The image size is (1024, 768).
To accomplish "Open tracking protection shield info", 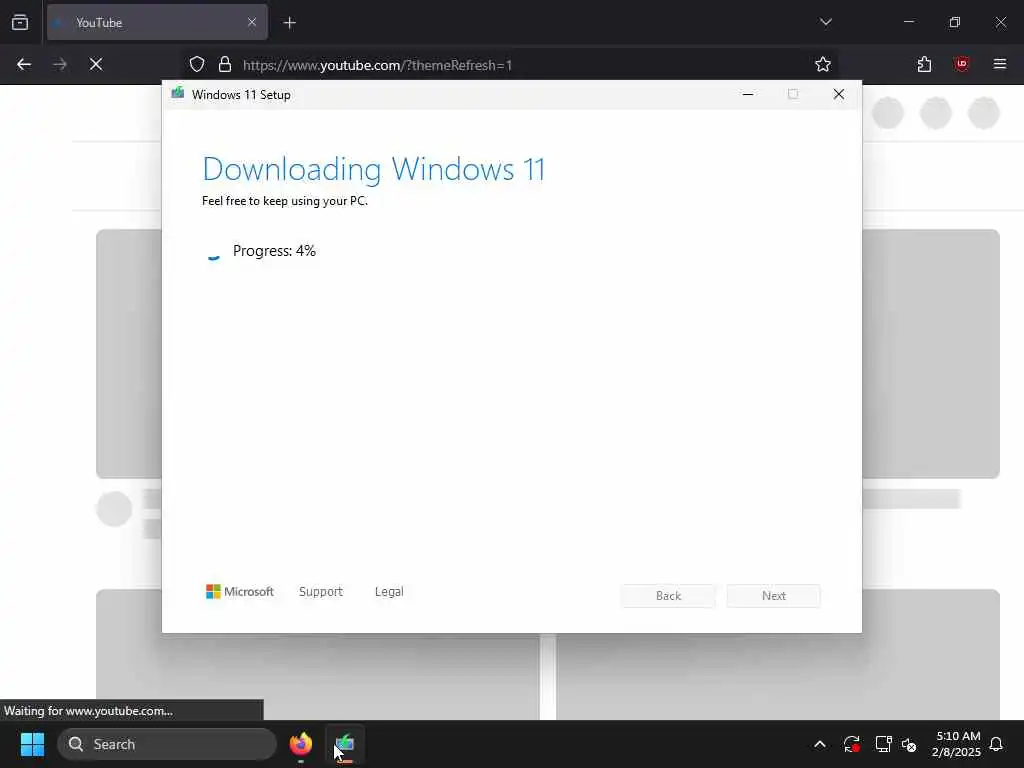I will pyautogui.click(x=197, y=65).
